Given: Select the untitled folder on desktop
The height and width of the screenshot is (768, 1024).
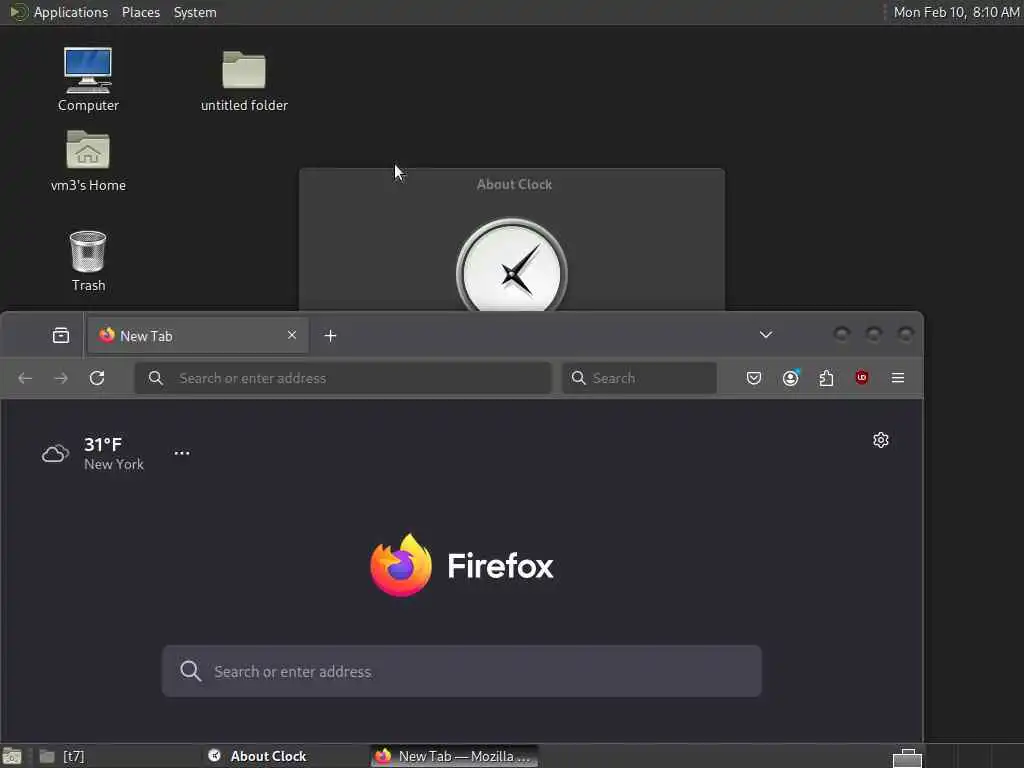Looking at the screenshot, I should click(x=244, y=81).
